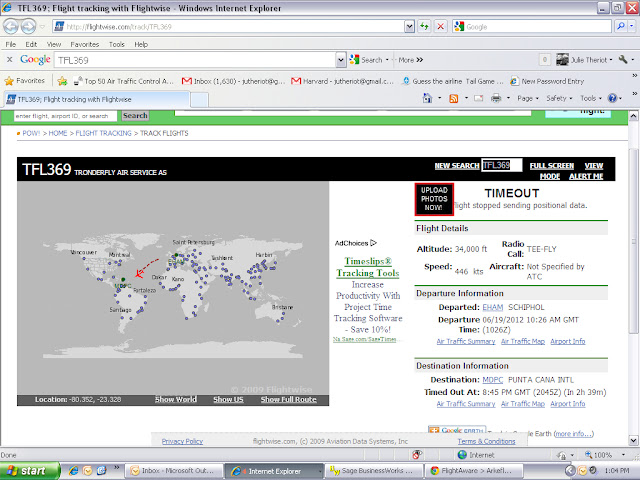Viewport: 640px width, 480px height.
Task: Click the RSS feeds icon
Action: [x=453, y=98]
